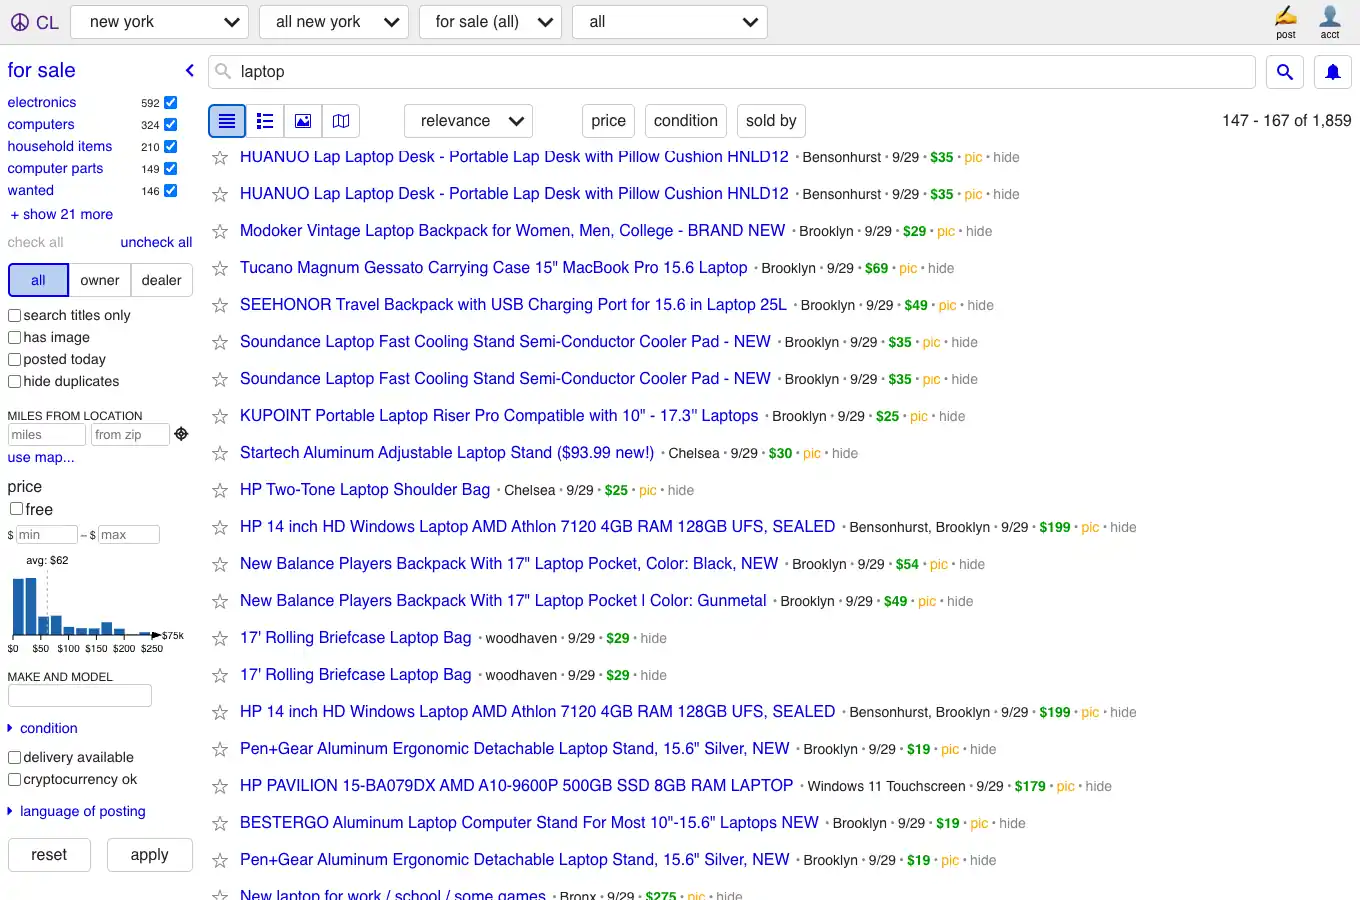Uncheck the wanted category checkbox

tap(171, 191)
